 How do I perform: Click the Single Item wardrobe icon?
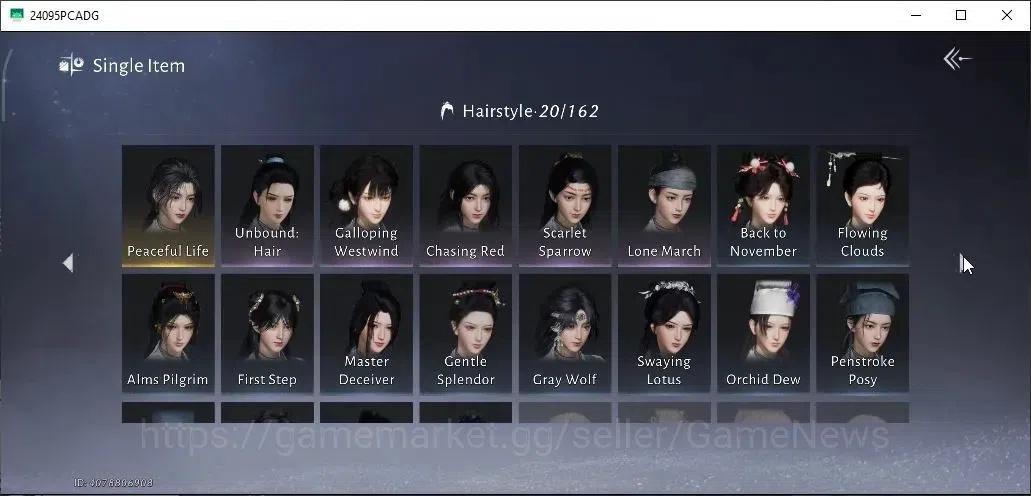tap(71, 65)
